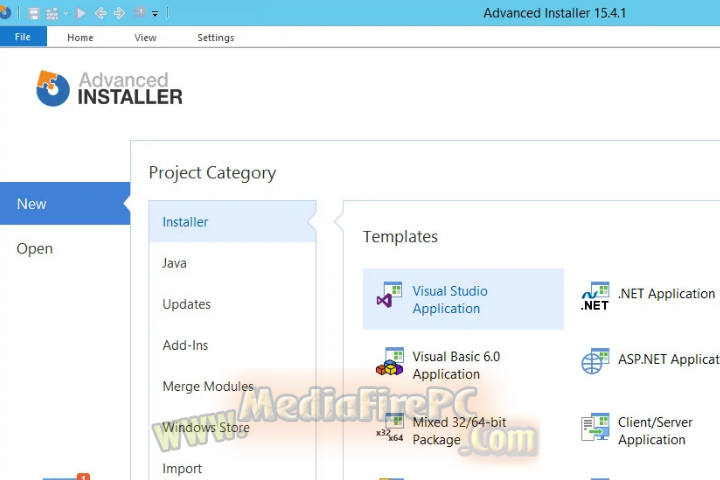Open the Customize Quick Access Toolbar dropdown

pyautogui.click(x=155, y=14)
